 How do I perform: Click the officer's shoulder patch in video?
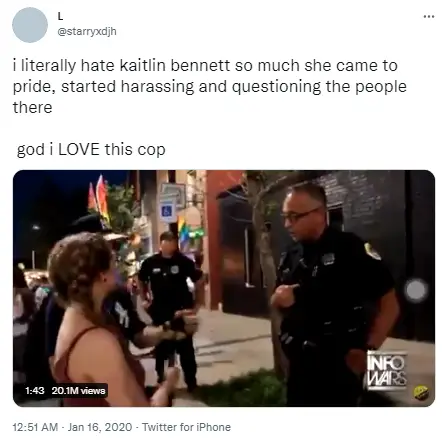coord(372,251)
